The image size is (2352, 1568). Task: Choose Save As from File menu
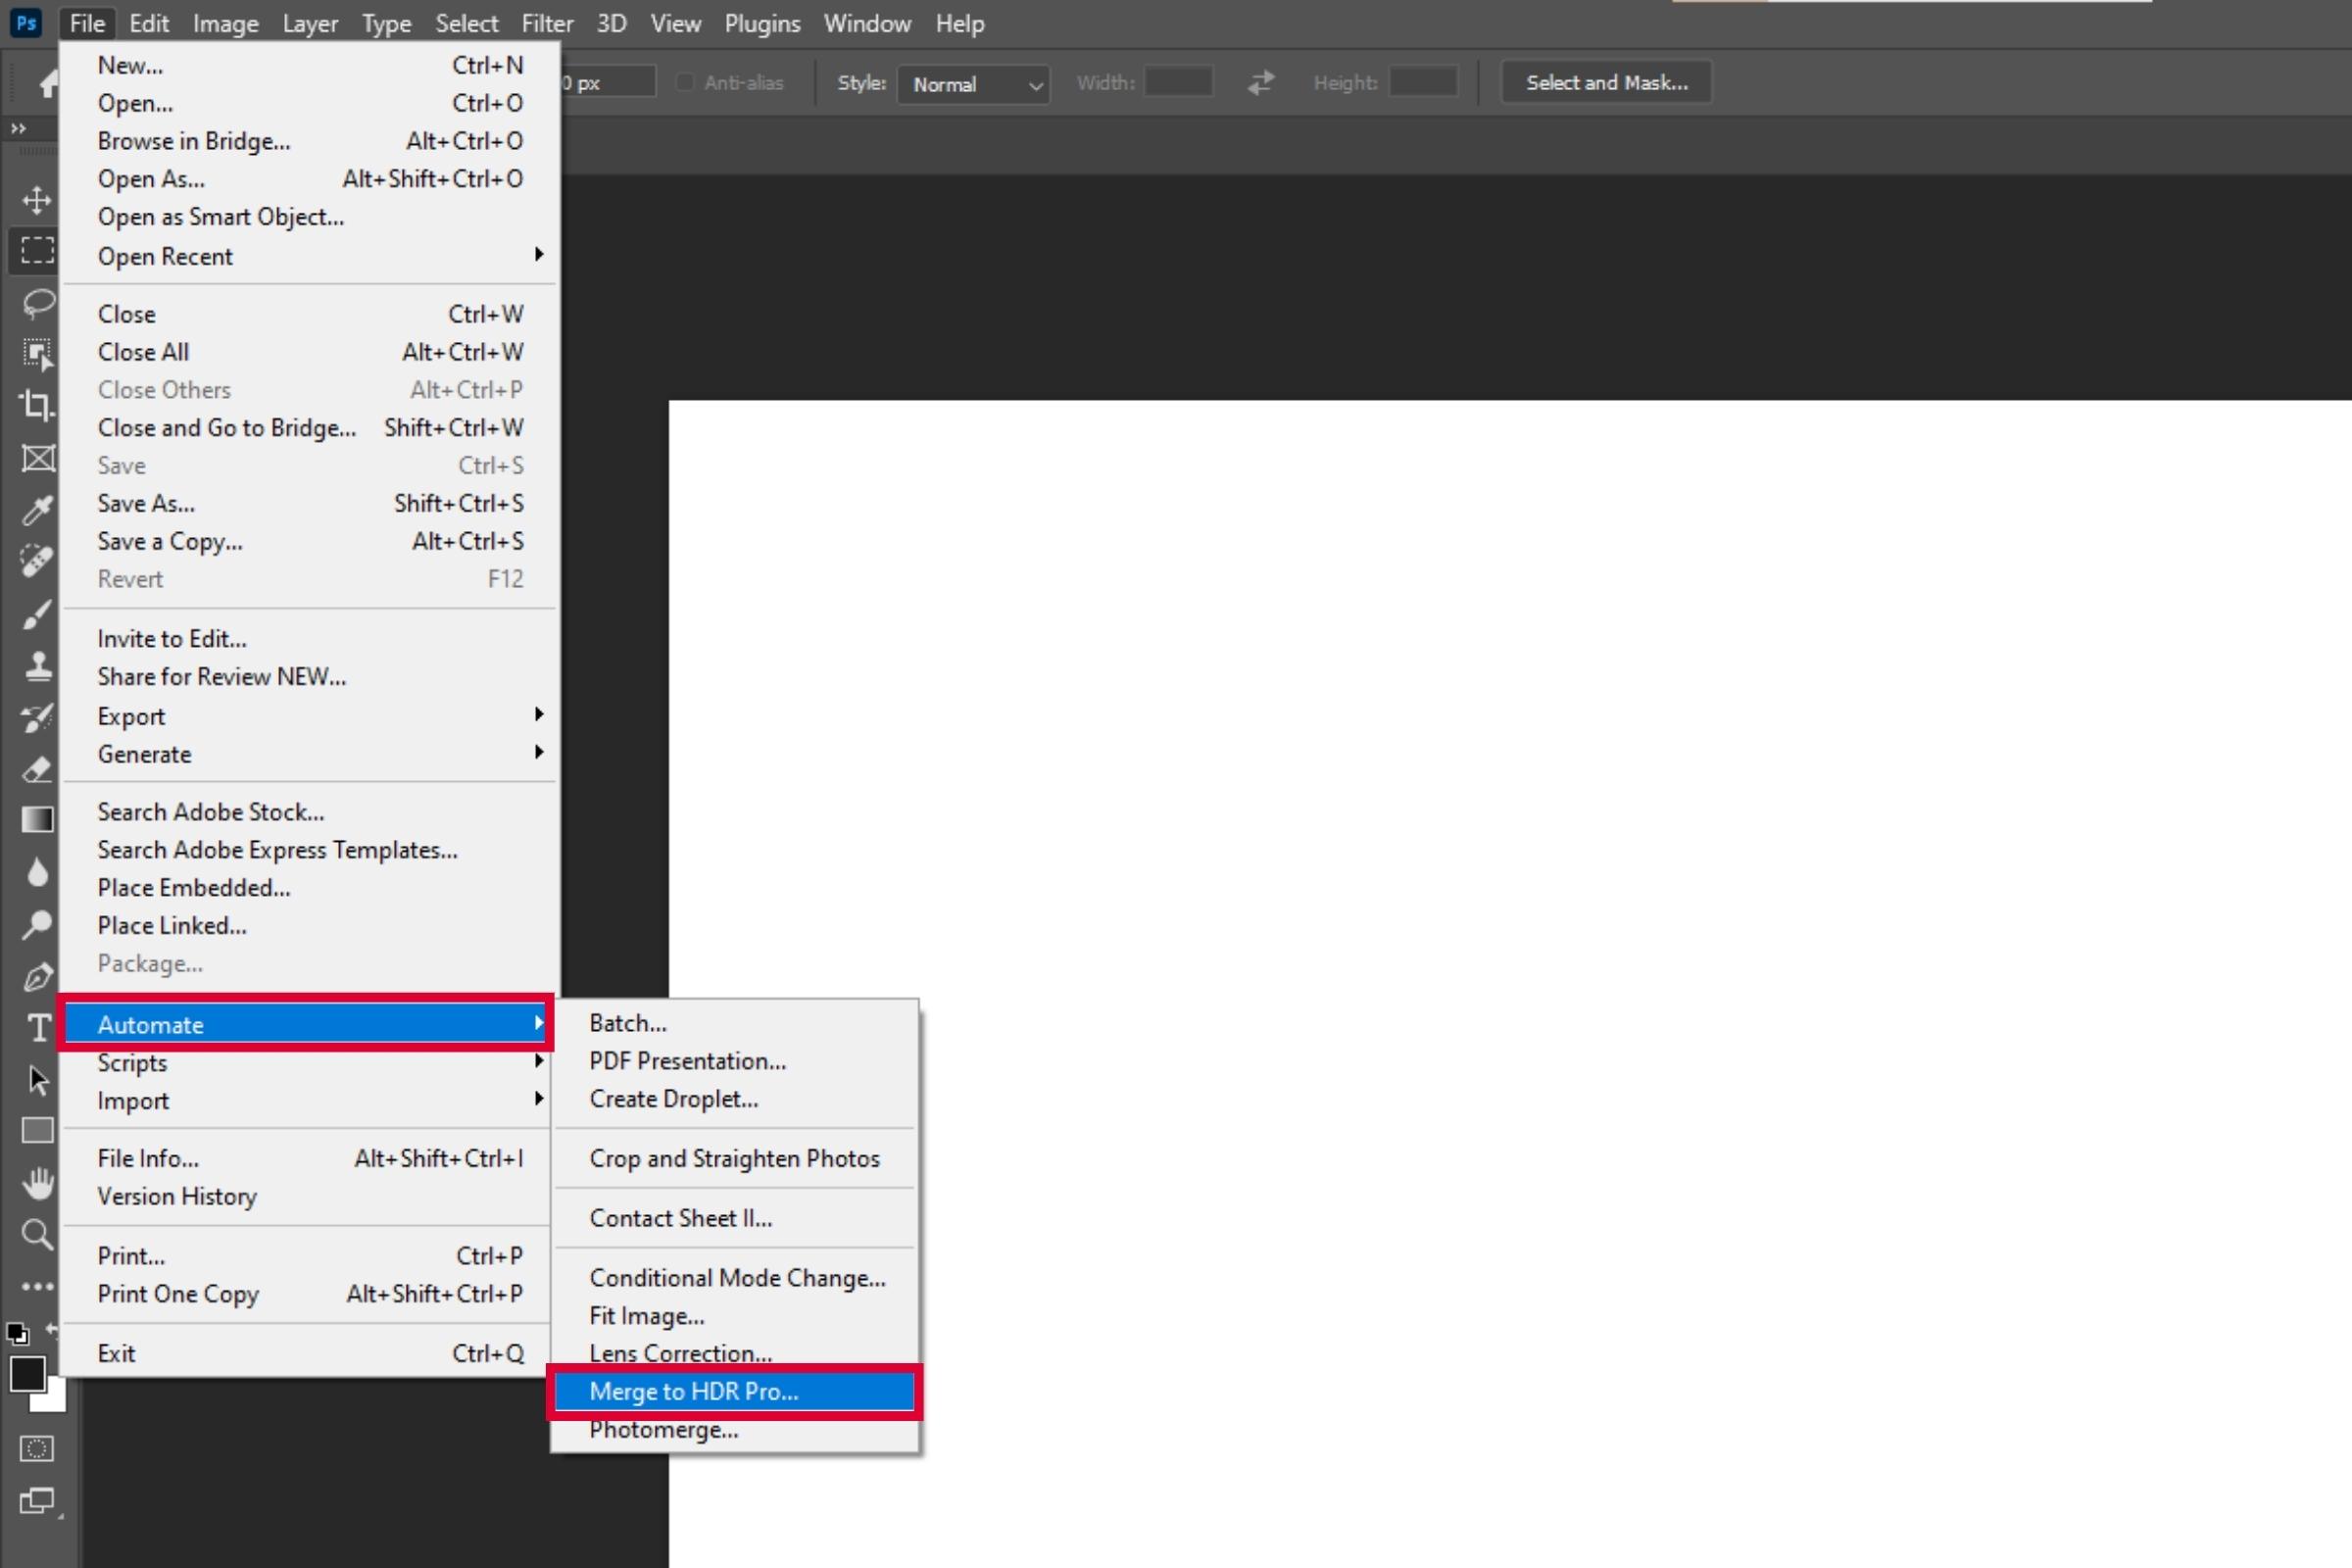click(310, 503)
